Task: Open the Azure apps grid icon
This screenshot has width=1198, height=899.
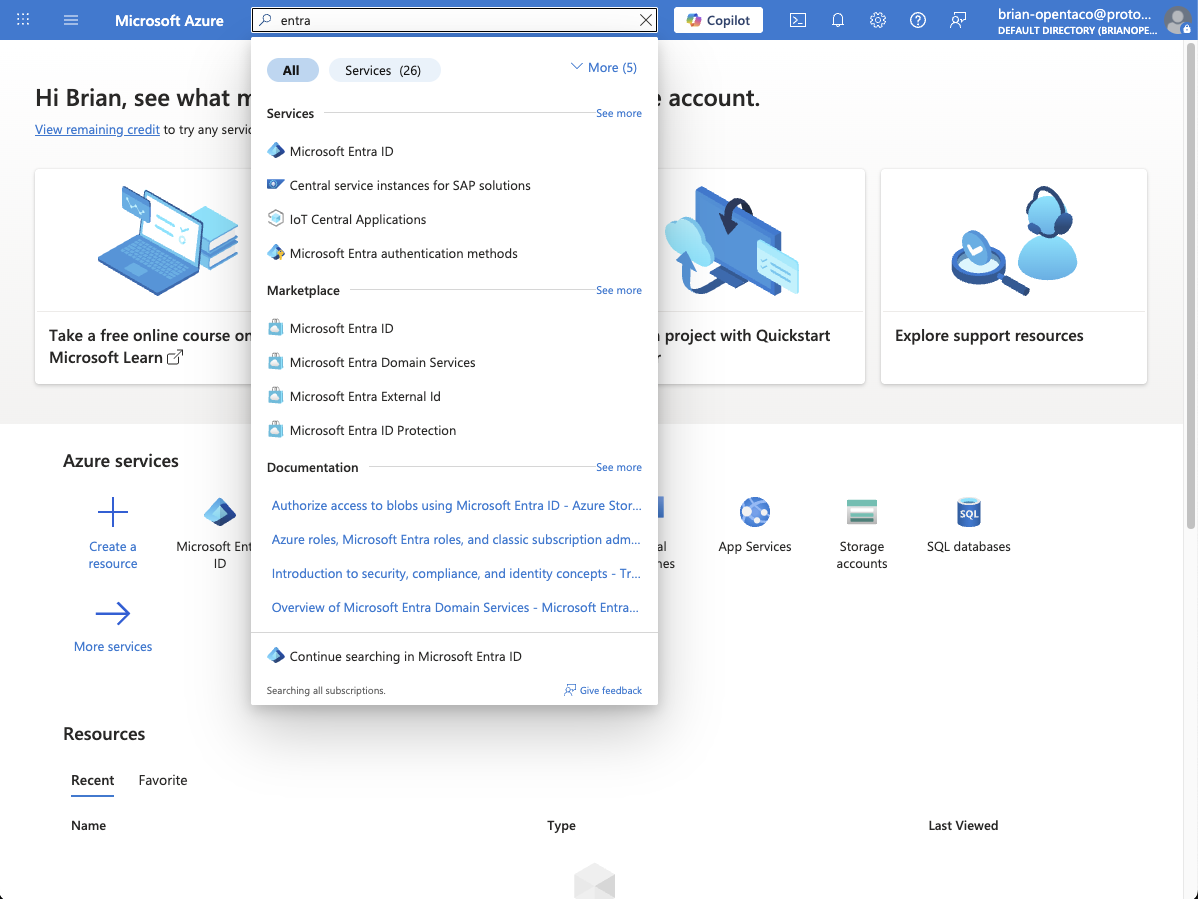Action: (x=23, y=20)
